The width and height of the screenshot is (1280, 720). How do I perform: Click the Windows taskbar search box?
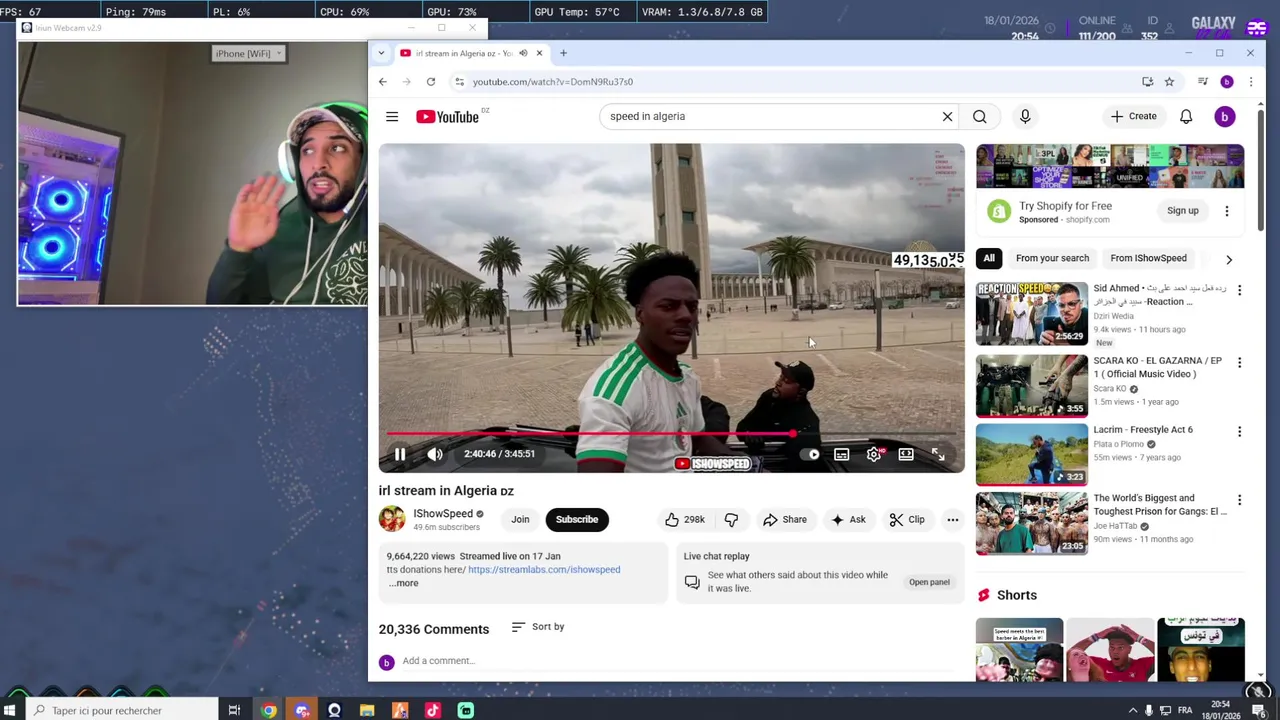[120, 711]
